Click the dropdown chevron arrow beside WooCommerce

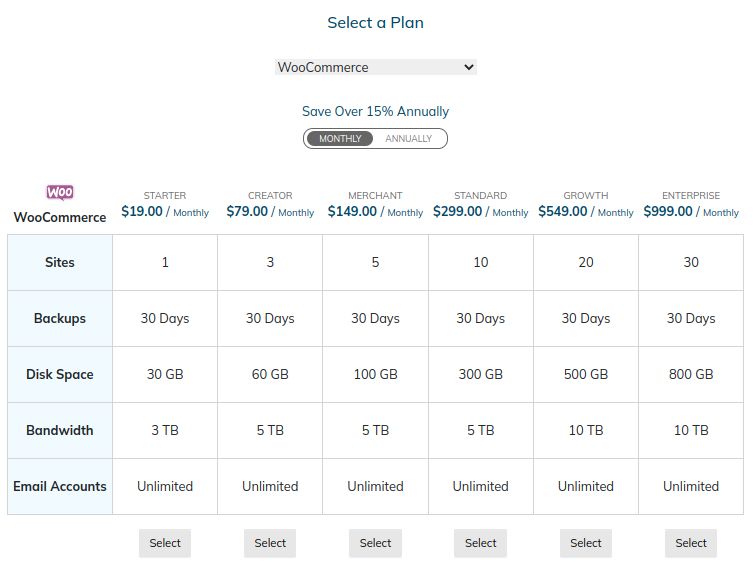tap(469, 67)
